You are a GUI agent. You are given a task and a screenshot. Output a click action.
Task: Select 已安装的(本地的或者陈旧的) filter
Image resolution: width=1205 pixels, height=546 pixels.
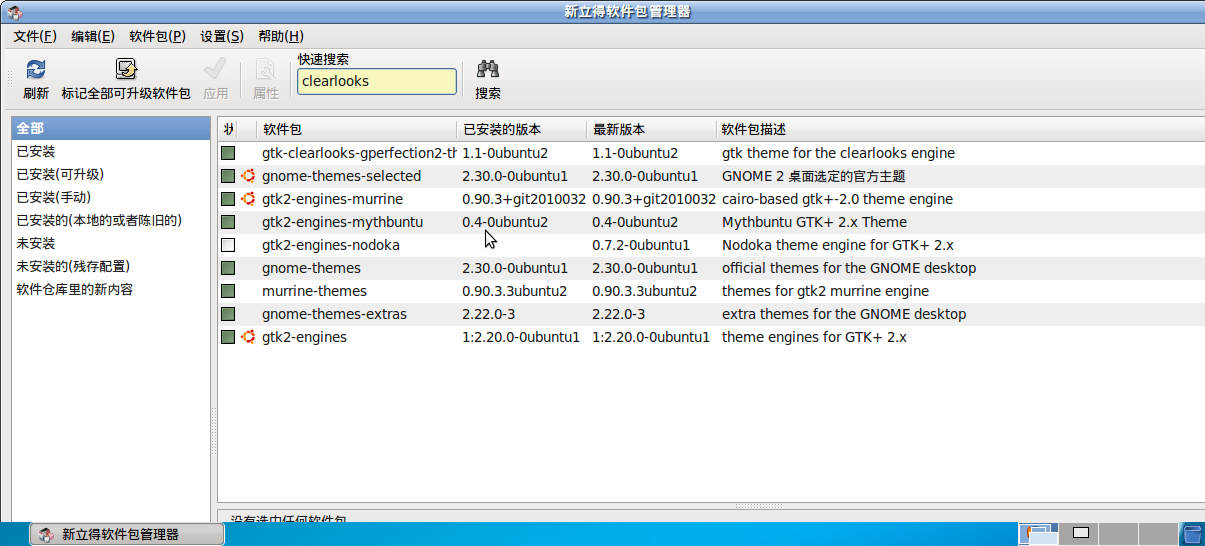pyautogui.click(x=109, y=220)
